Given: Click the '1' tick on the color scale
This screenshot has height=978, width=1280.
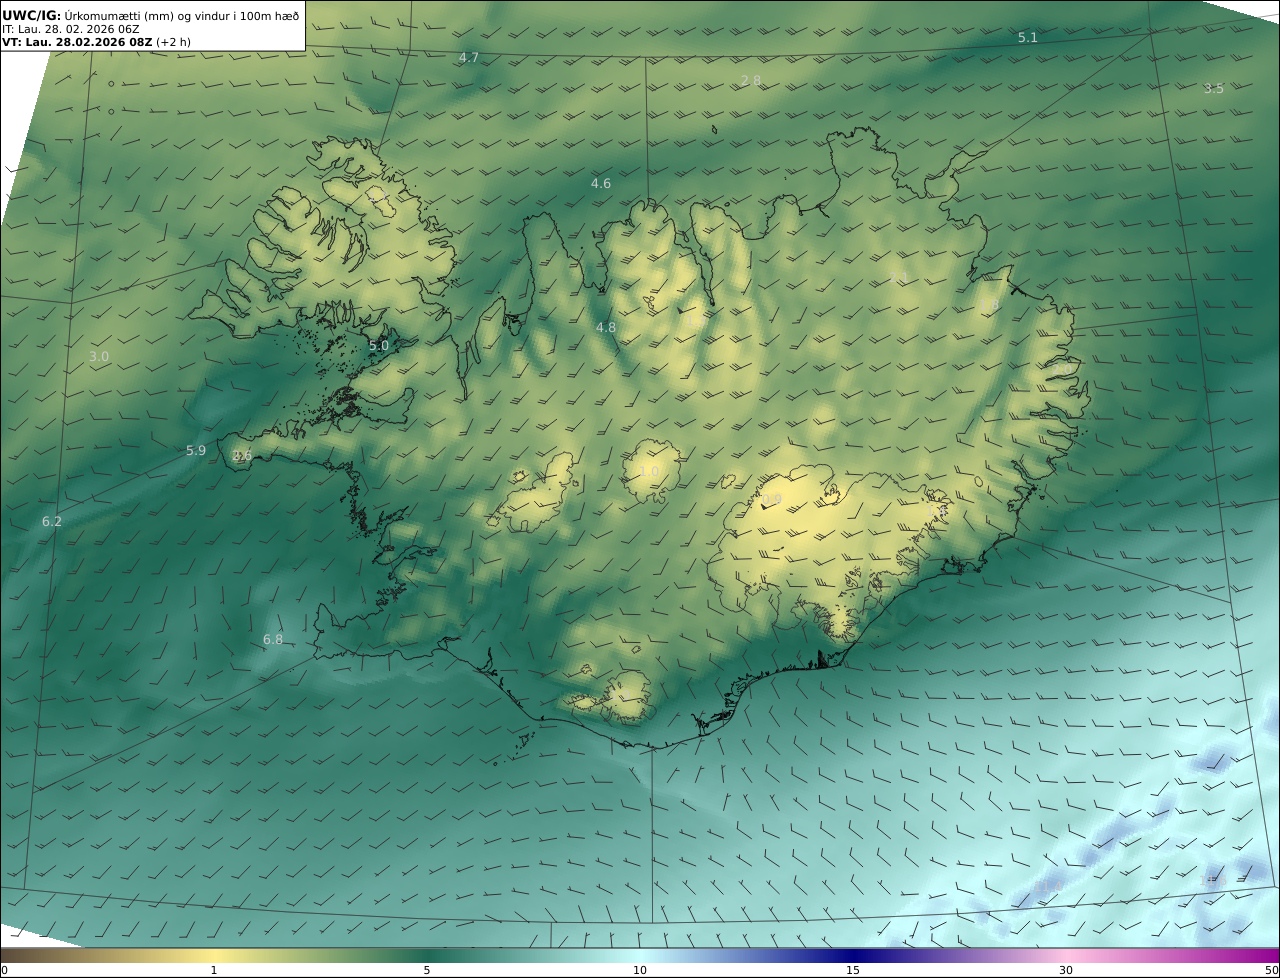Looking at the screenshot, I should pyautogui.click(x=214, y=970).
